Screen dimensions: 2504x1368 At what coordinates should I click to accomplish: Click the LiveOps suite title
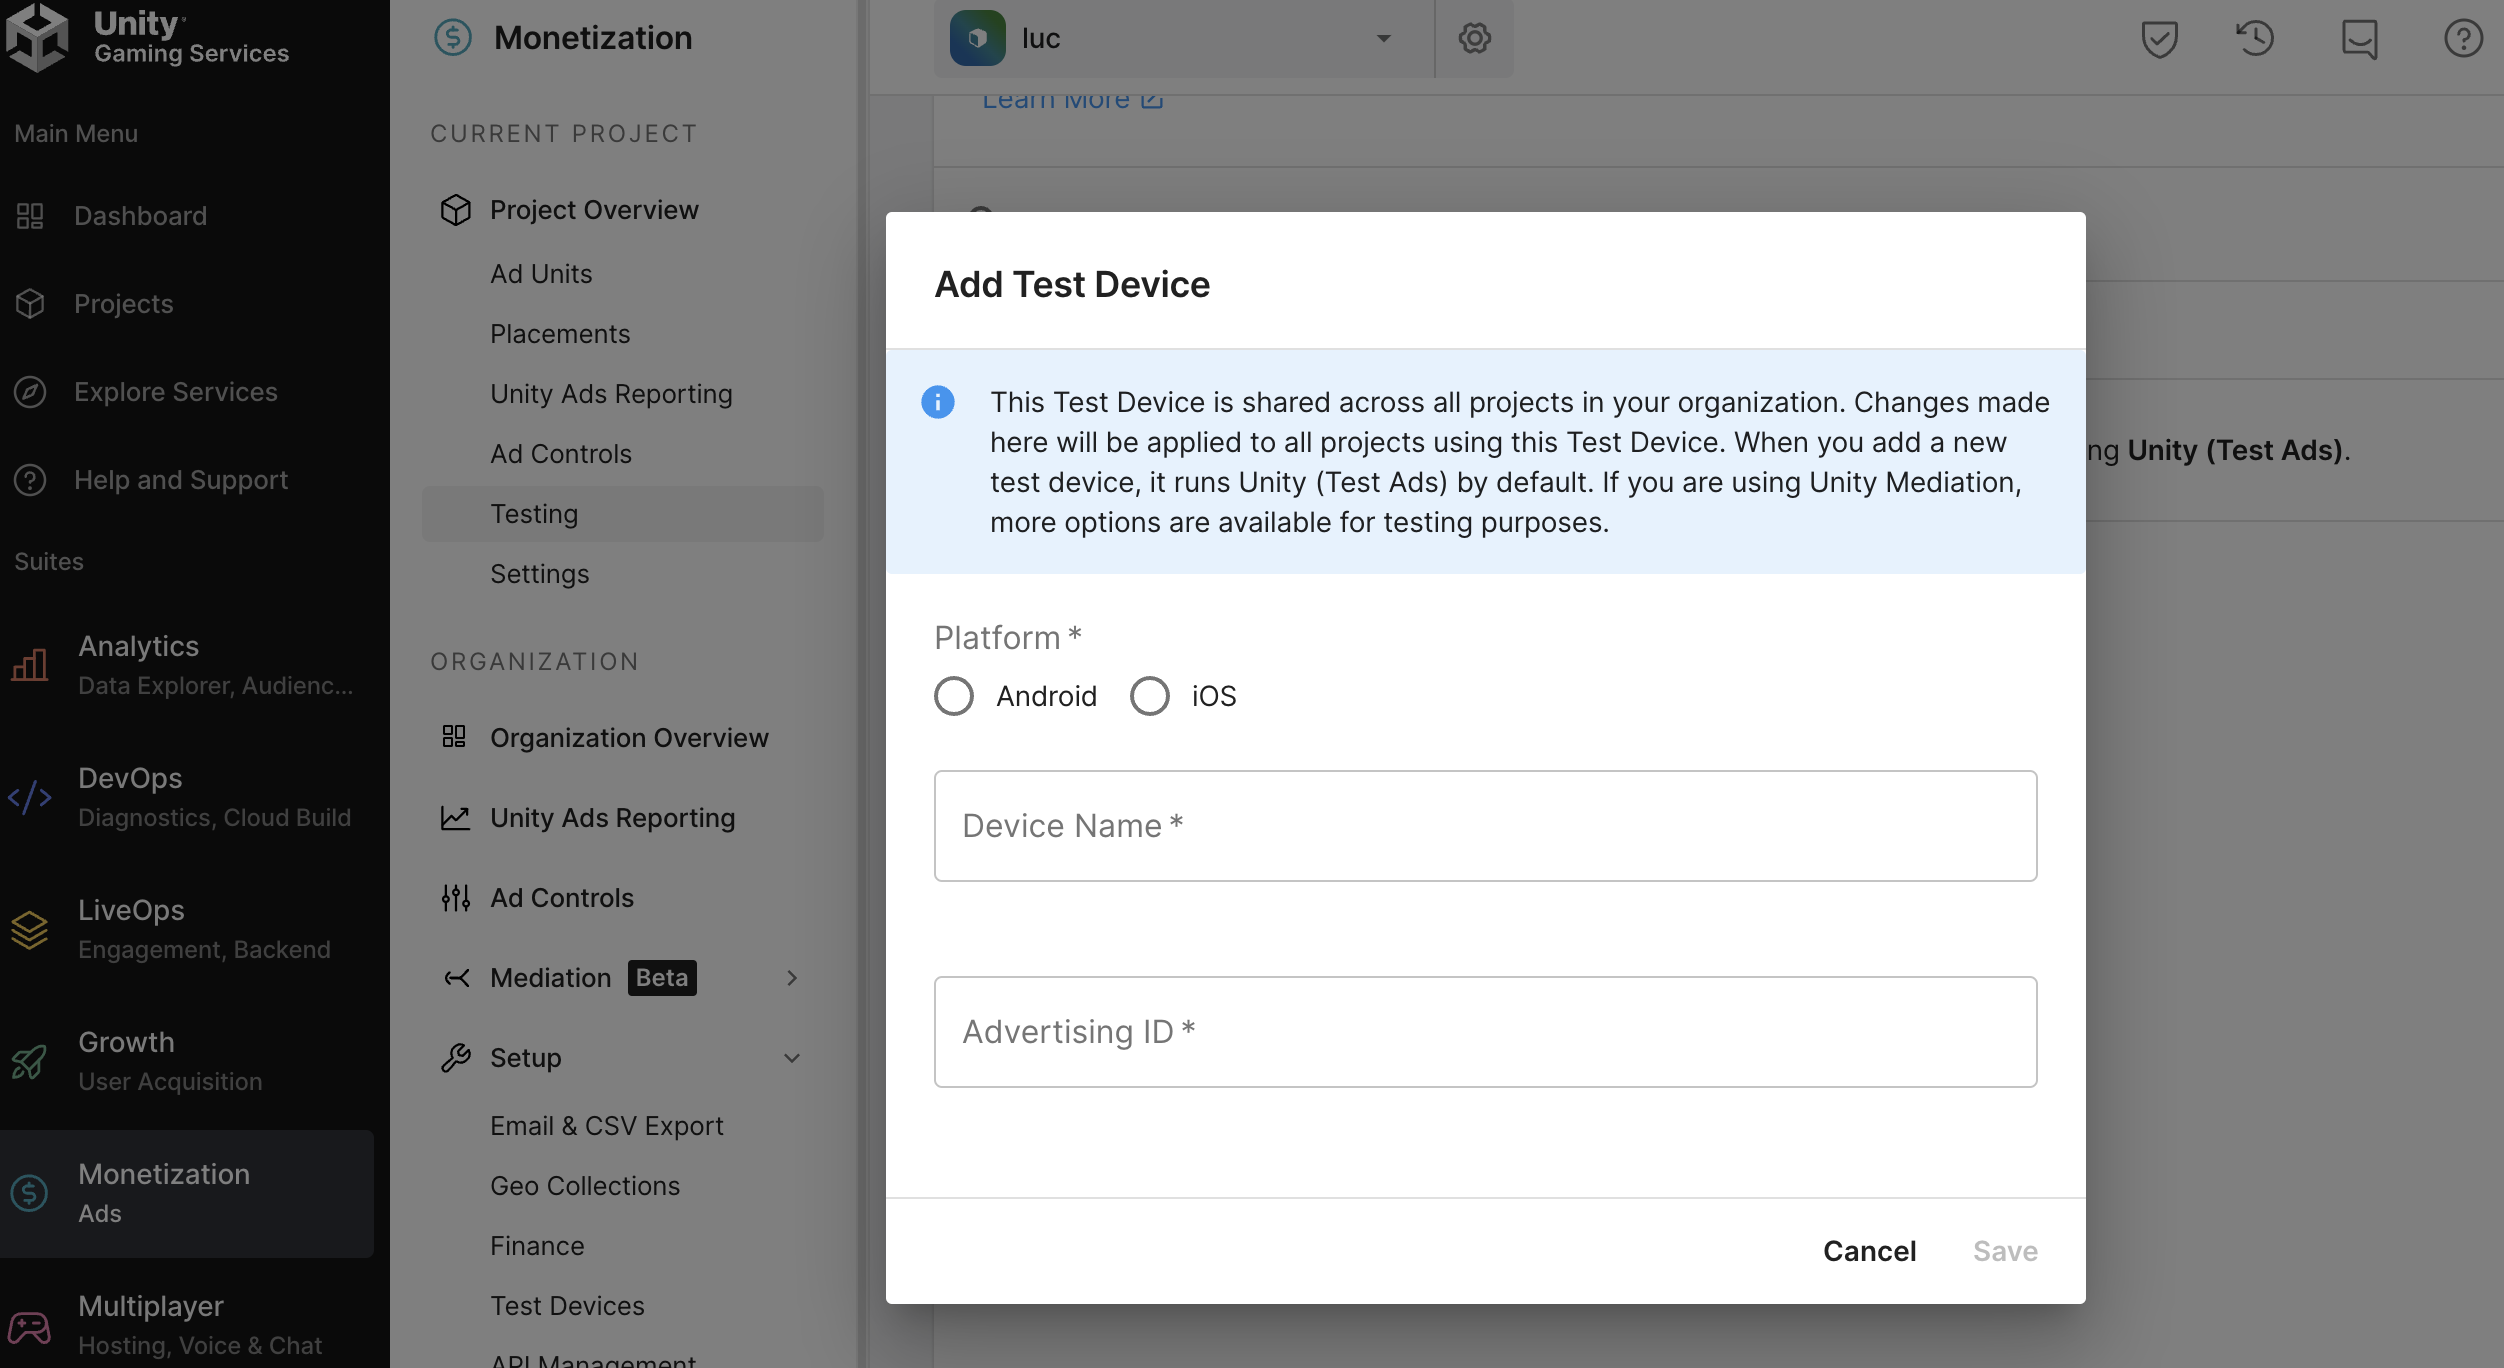coord(131,910)
